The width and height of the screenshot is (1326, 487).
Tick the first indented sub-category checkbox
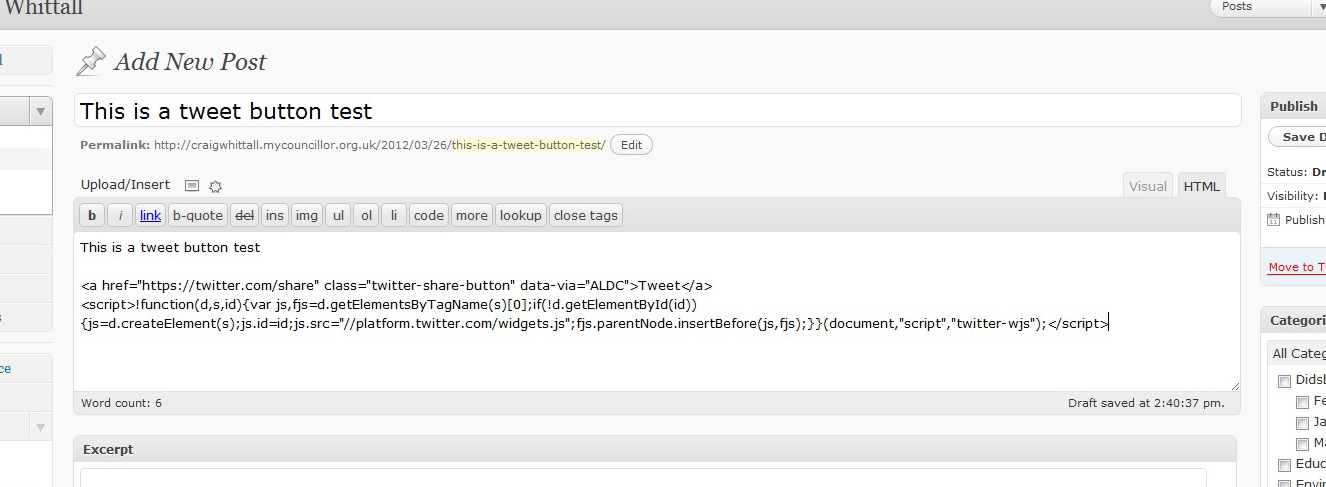tap(1302, 402)
